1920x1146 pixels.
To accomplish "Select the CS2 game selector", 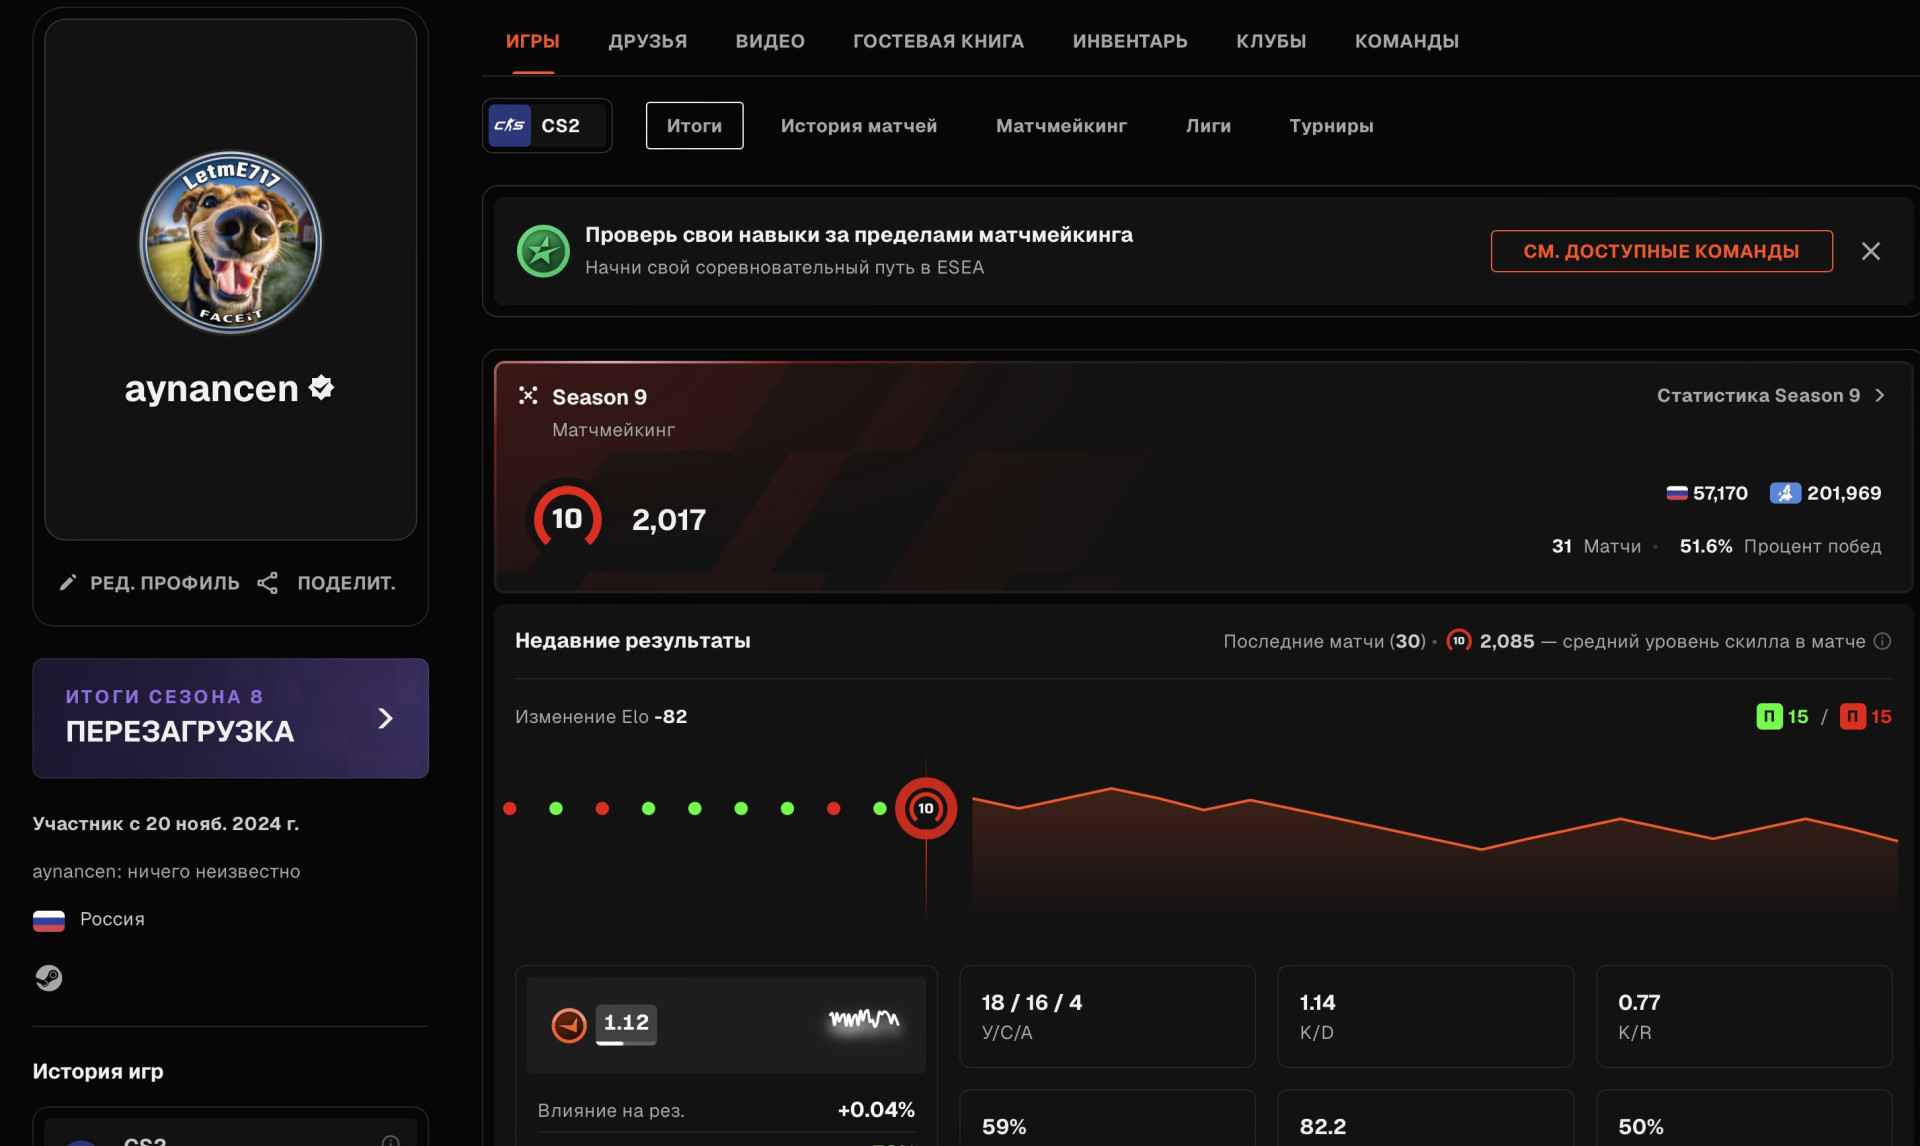I will click(x=547, y=126).
